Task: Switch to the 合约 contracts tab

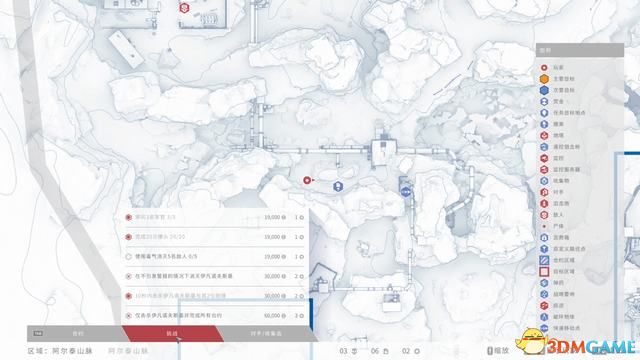Action: pos(78,333)
